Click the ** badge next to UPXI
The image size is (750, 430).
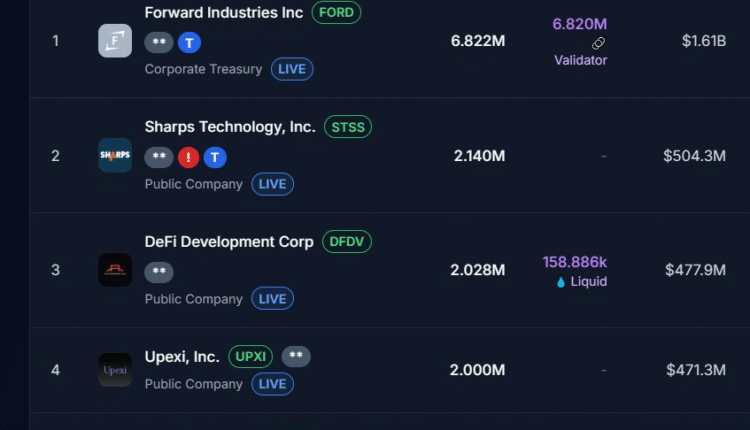pyautogui.click(x=295, y=356)
